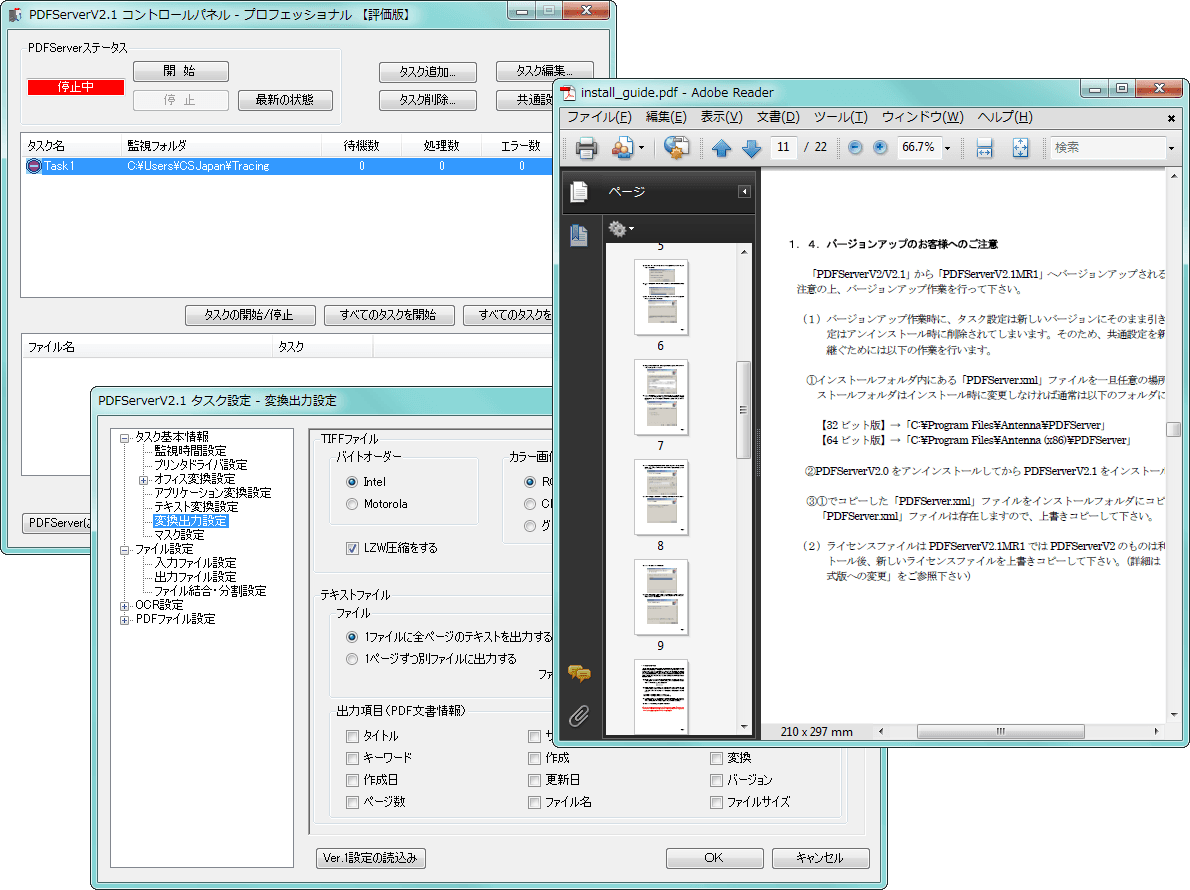Click OK in the task settings dialog

[714, 857]
